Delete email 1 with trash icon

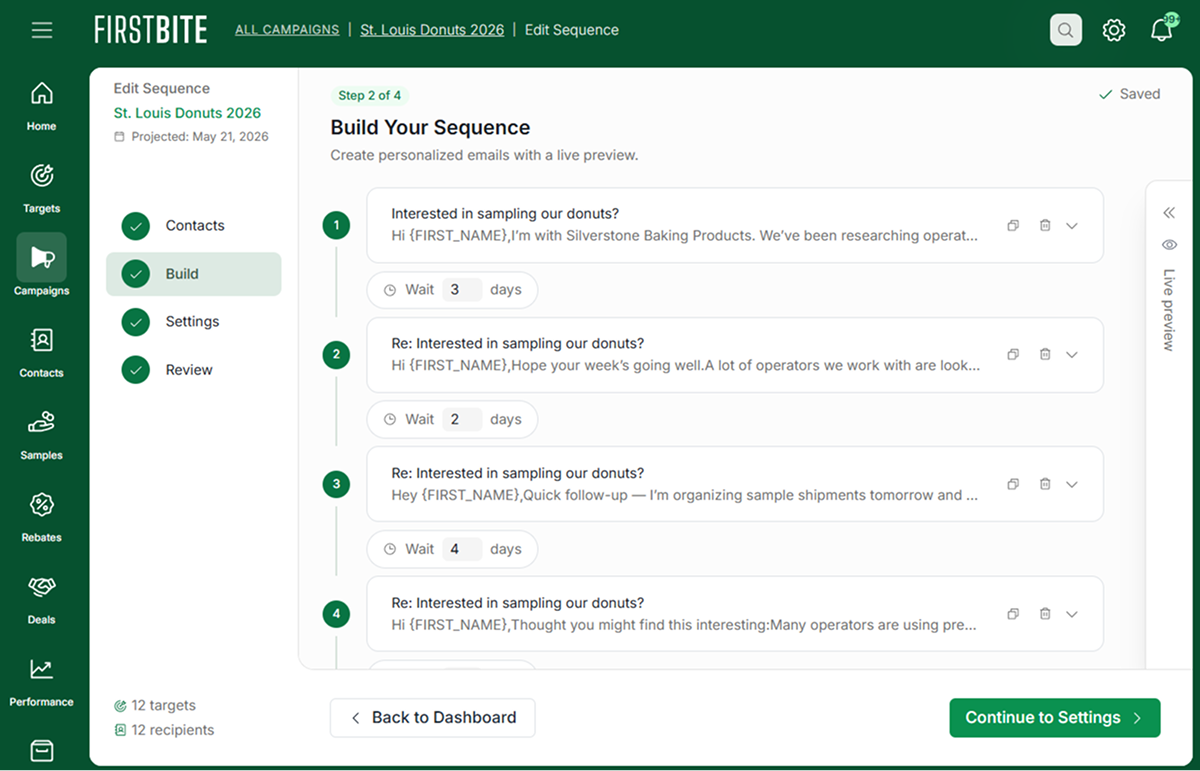click(x=1045, y=226)
